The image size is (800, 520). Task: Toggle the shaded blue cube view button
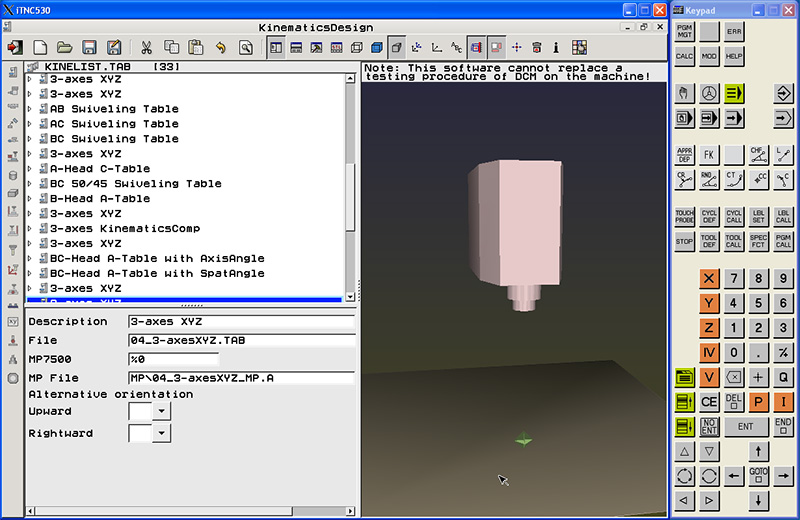point(376,47)
